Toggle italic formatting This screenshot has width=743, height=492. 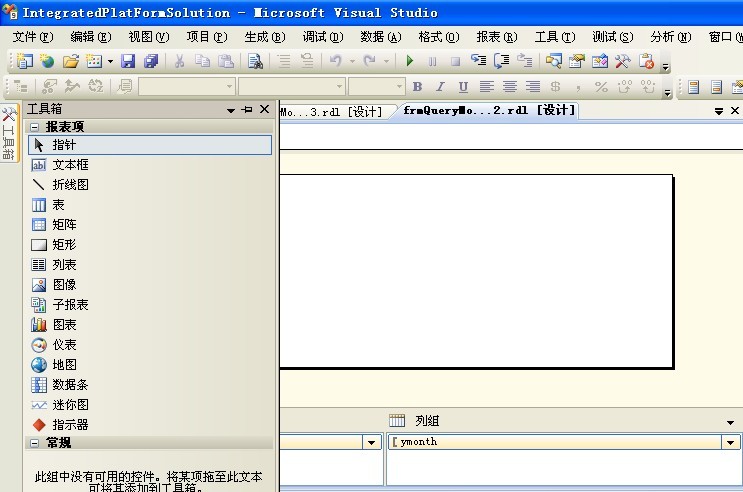coord(440,87)
